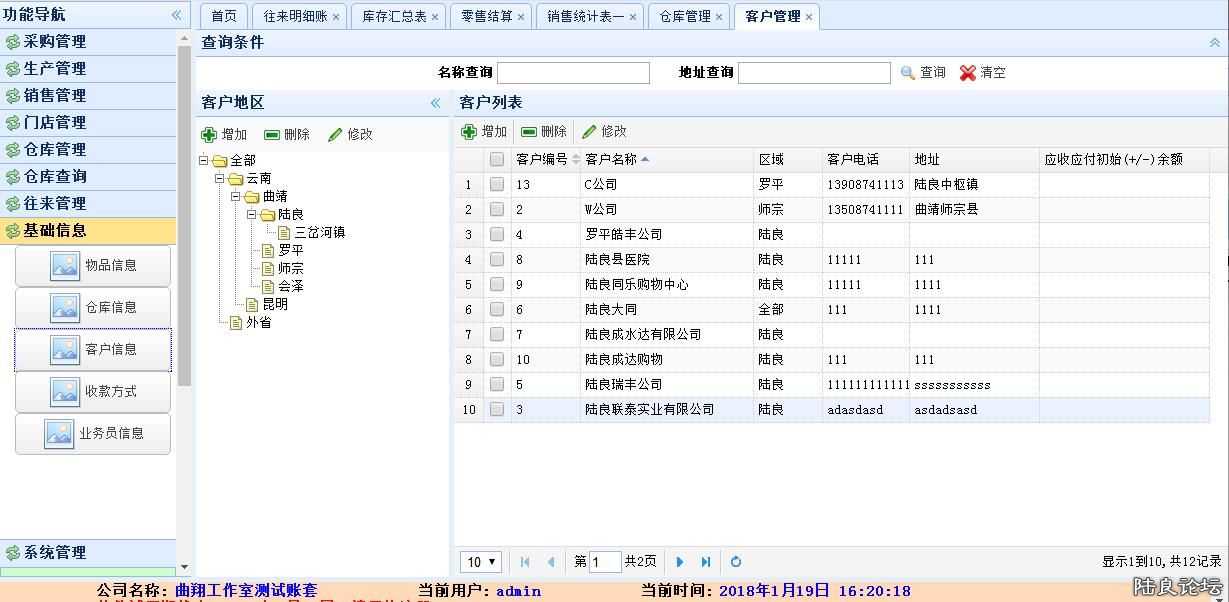Jump to last page of customer list
This screenshot has height=602, width=1229.
[706, 562]
